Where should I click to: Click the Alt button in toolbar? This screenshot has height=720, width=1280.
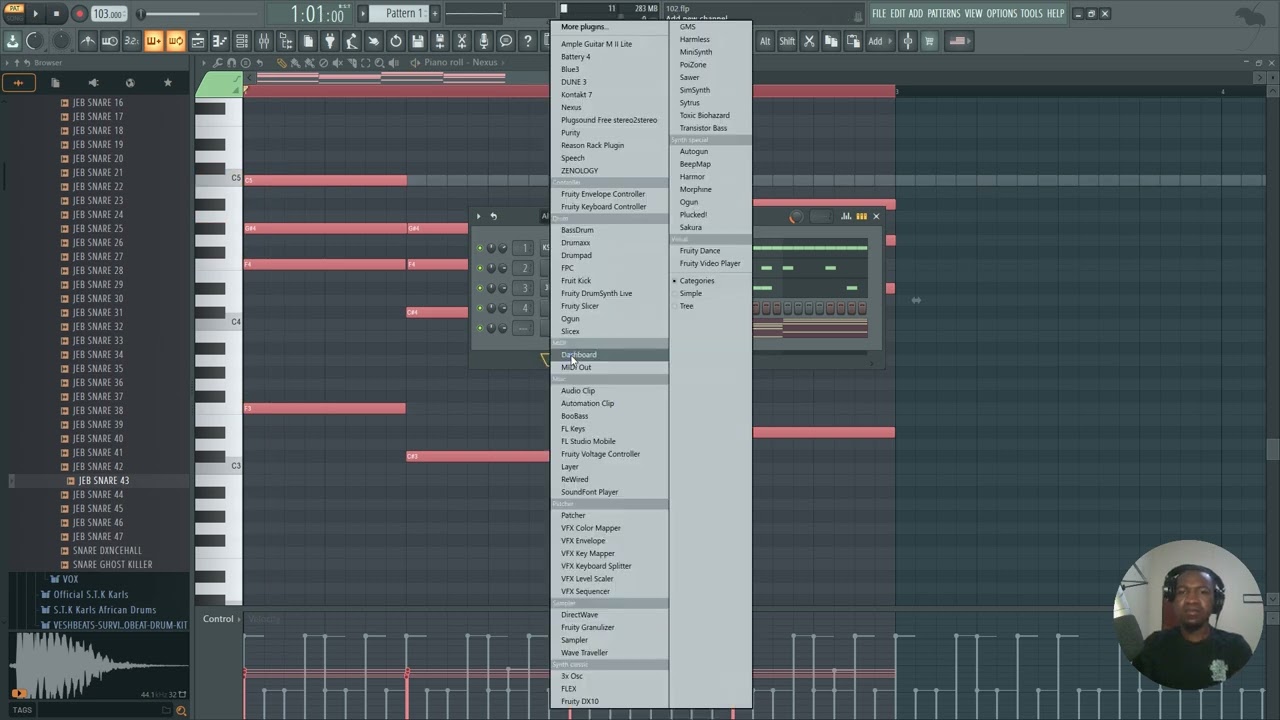765,41
